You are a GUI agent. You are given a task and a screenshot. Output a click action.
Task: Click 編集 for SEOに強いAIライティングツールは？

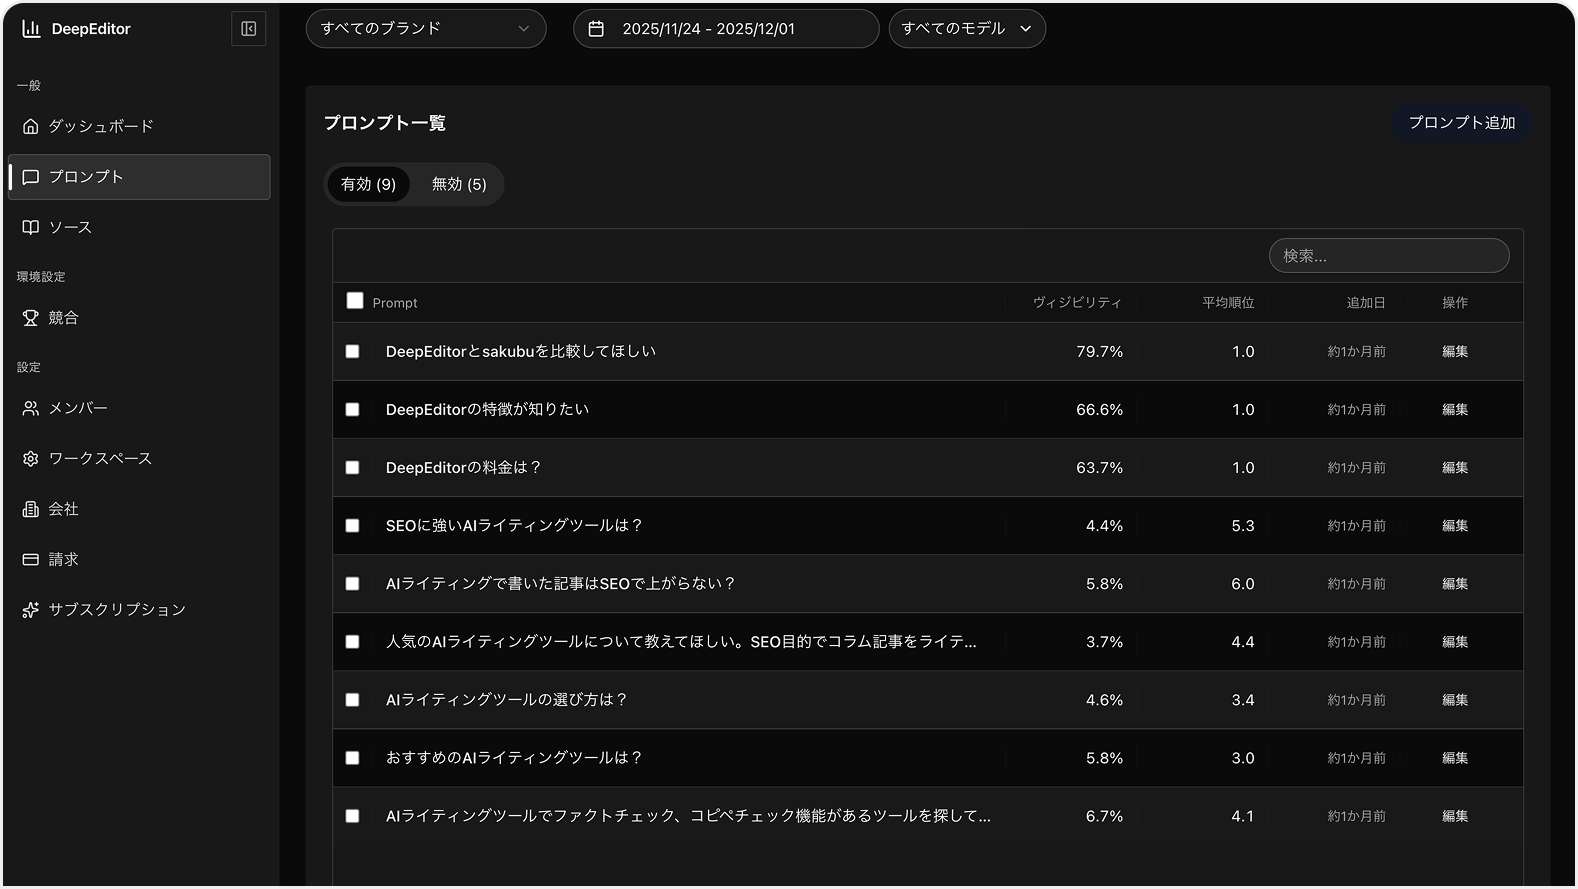(x=1455, y=526)
